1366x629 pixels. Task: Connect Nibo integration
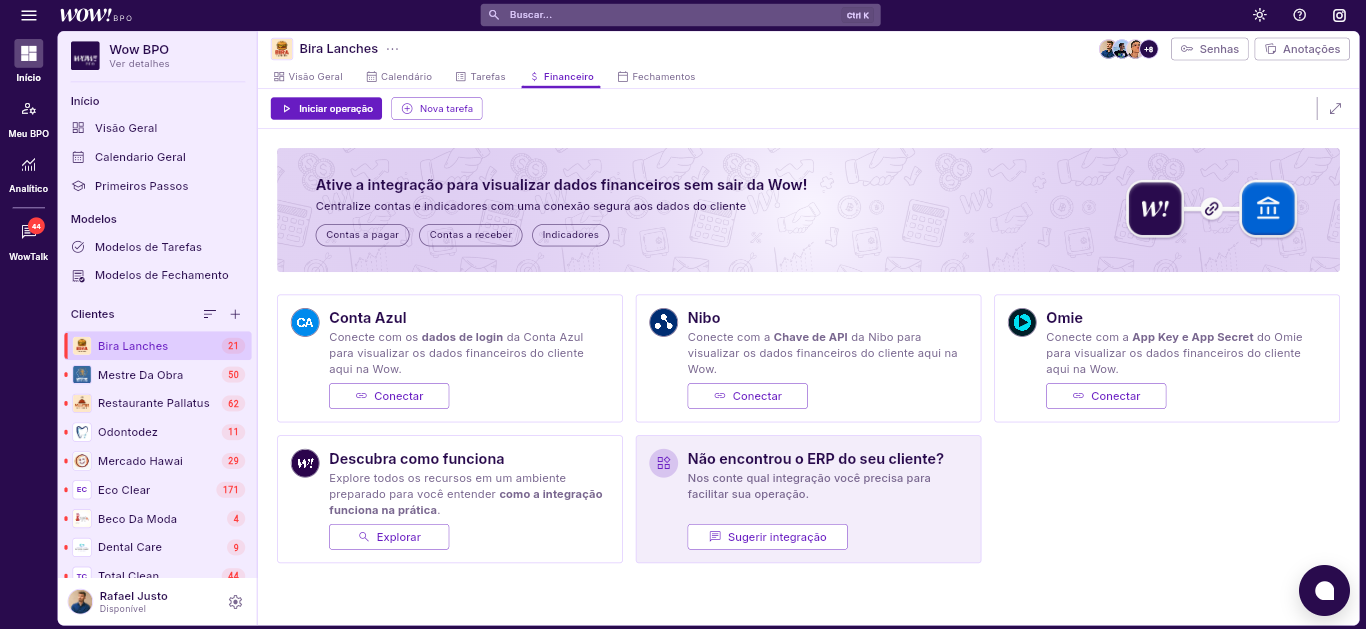(x=747, y=396)
